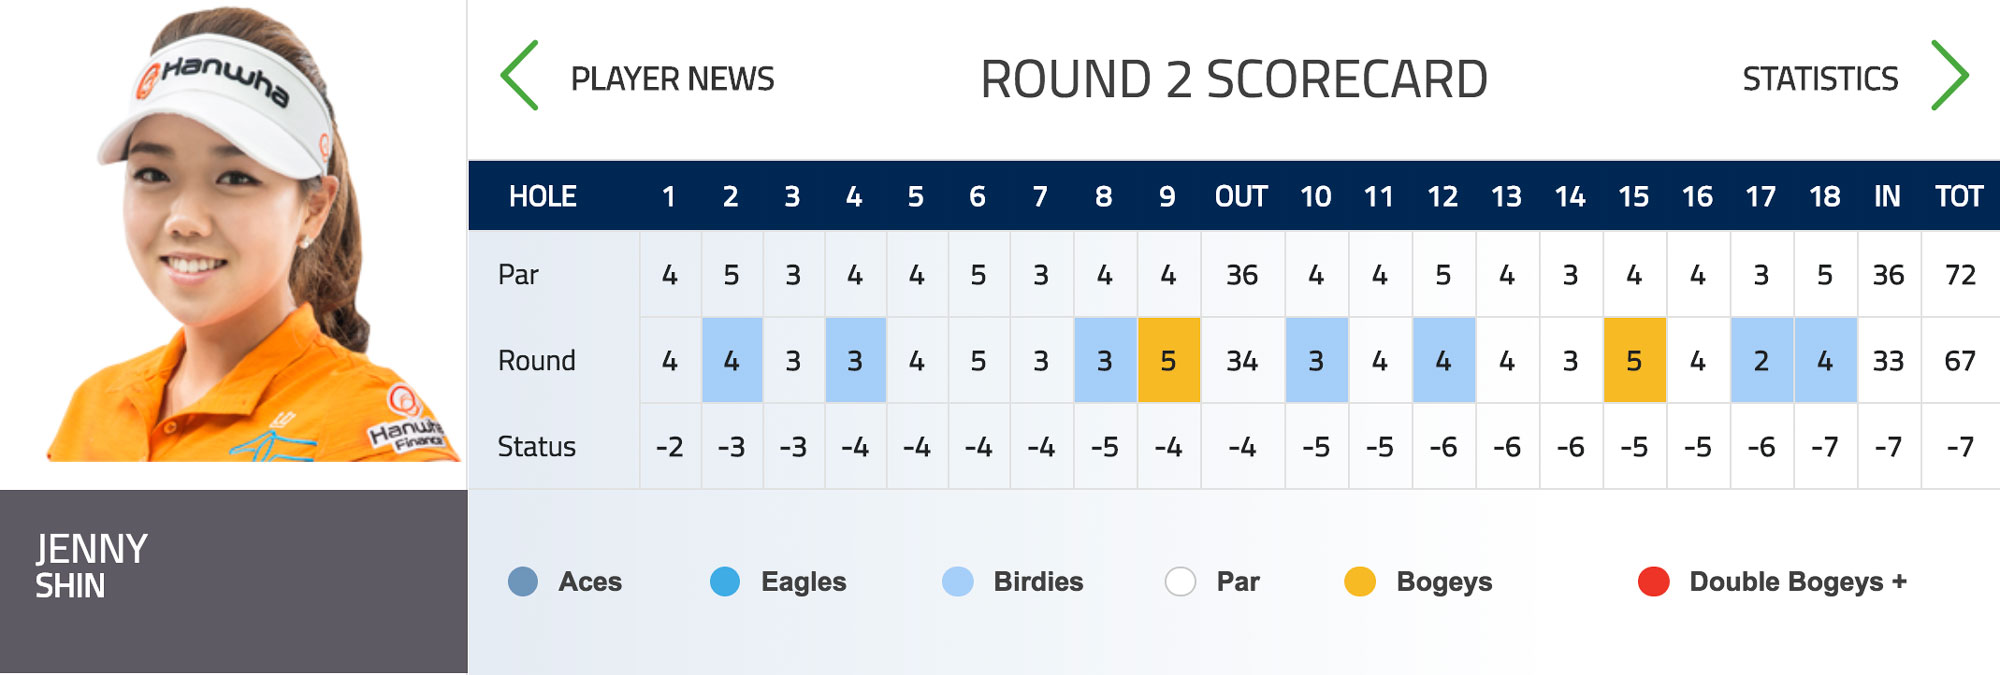Click the bogey score on hole 9
This screenshot has width=2000, height=675.
[1168, 360]
